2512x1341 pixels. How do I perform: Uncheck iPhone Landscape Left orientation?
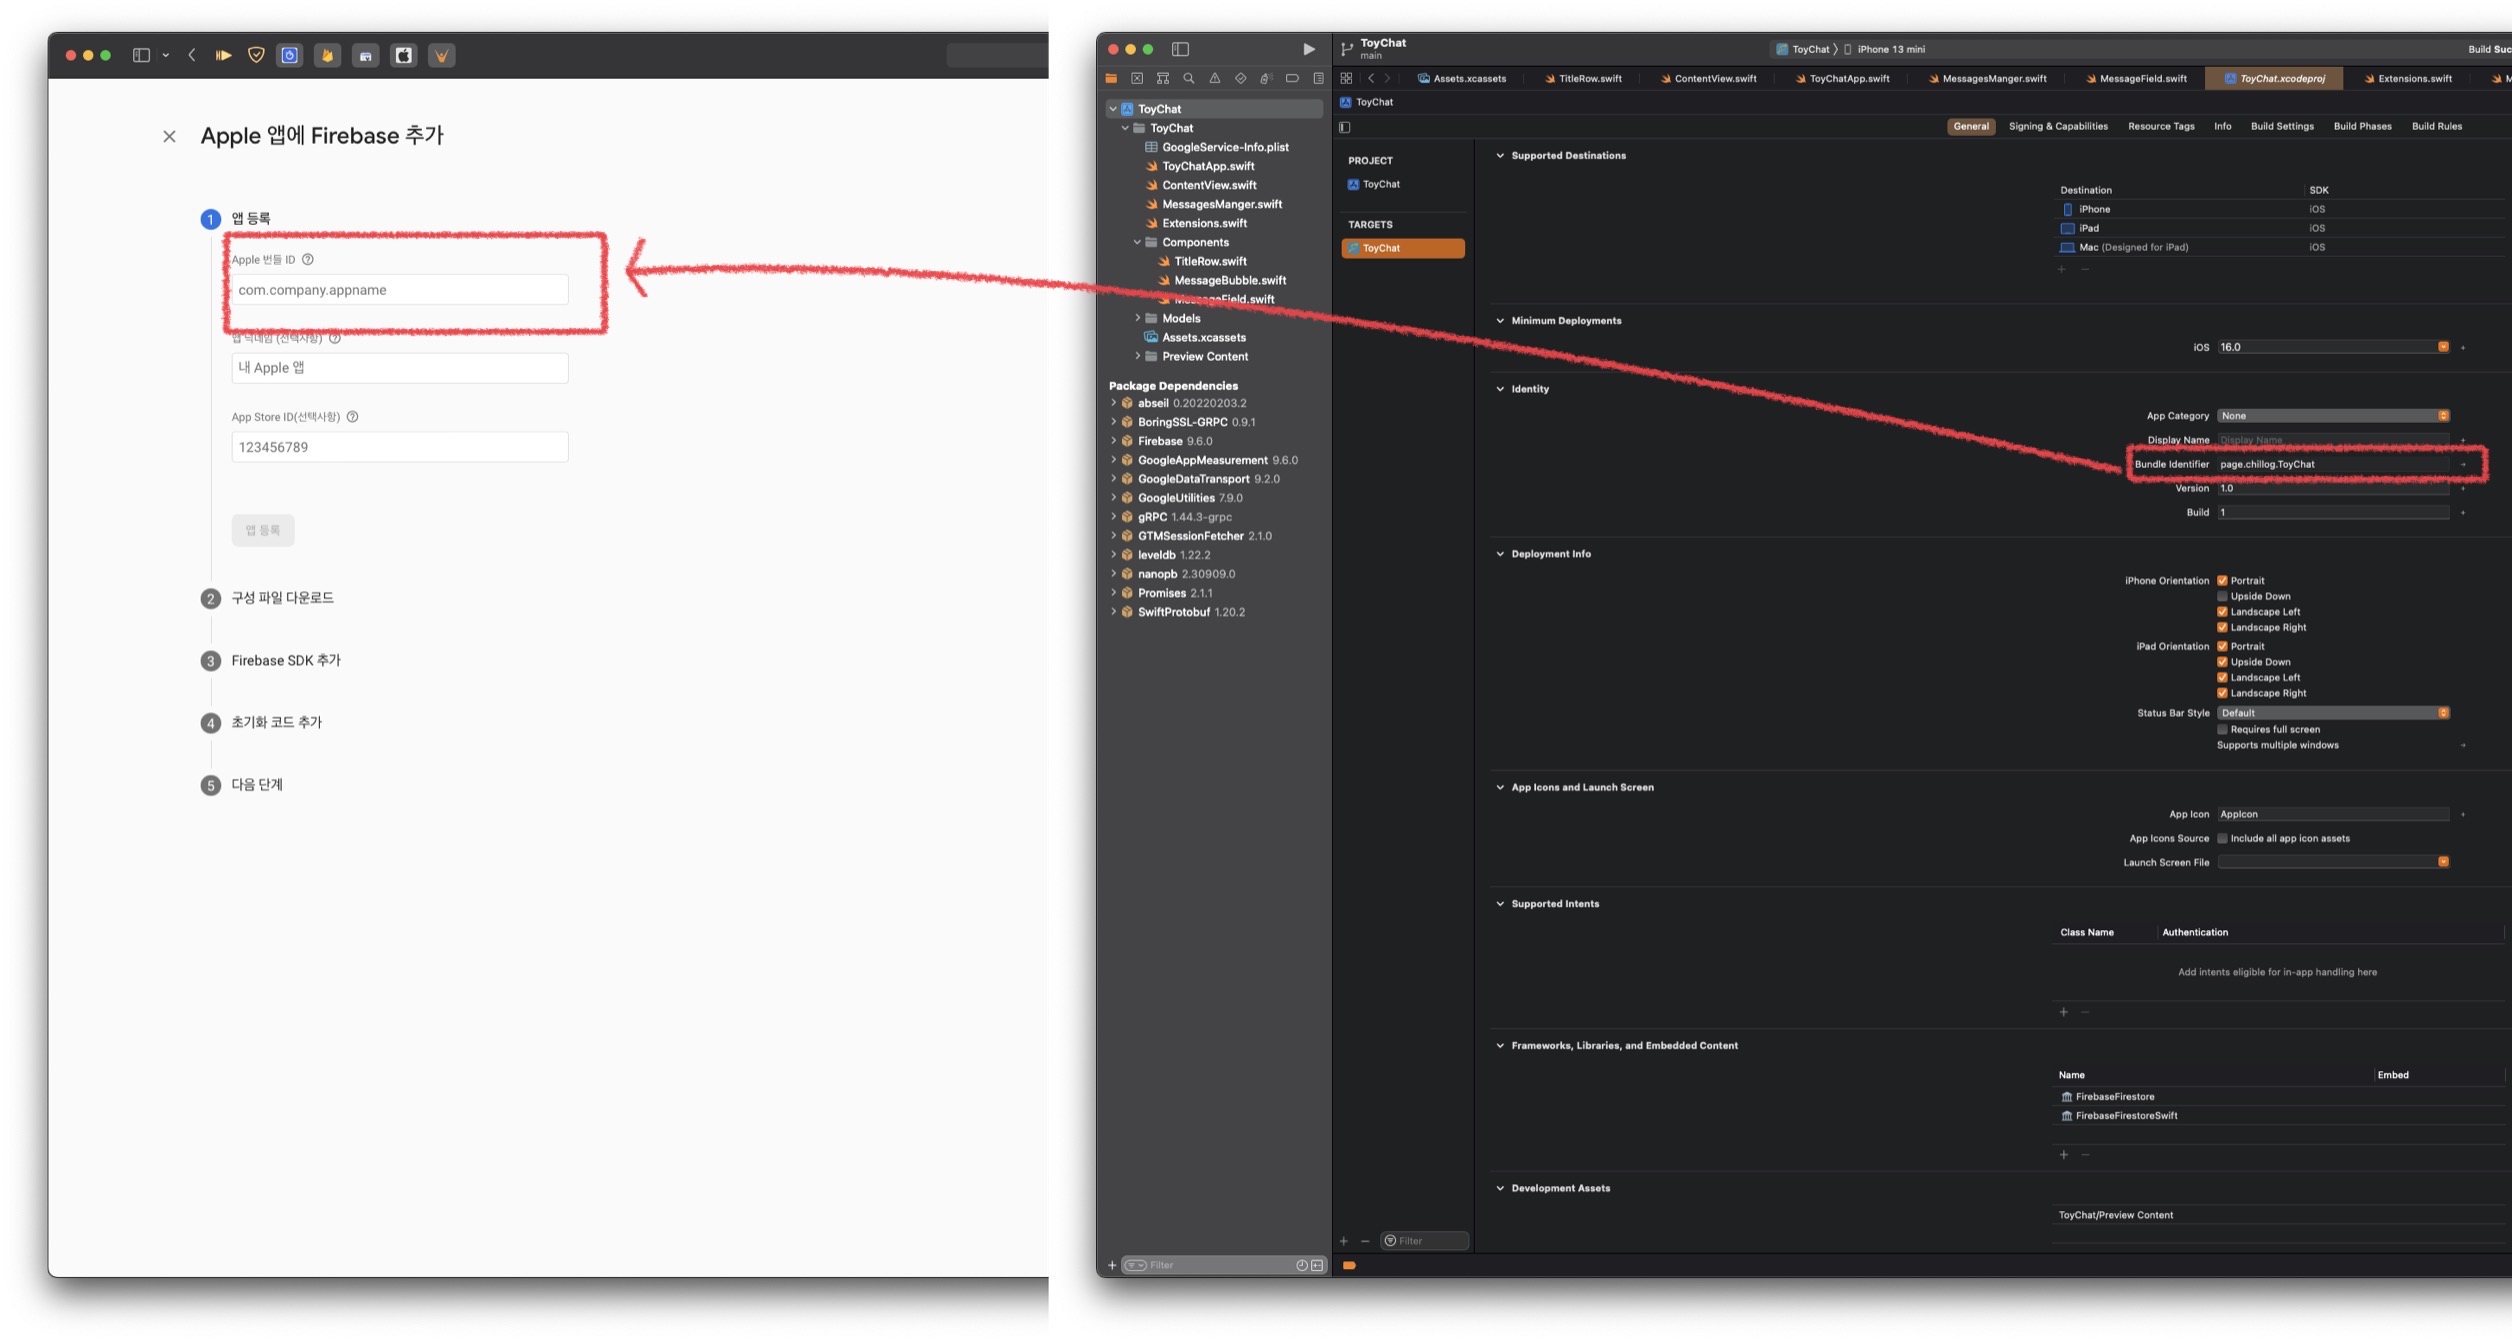pyautogui.click(x=2222, y=612)
